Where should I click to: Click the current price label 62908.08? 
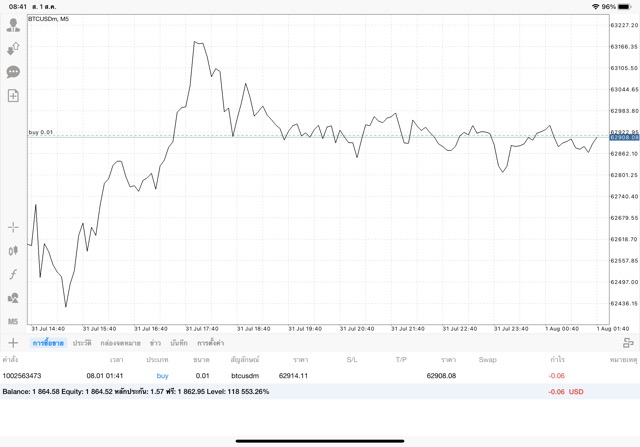point(624,138)
